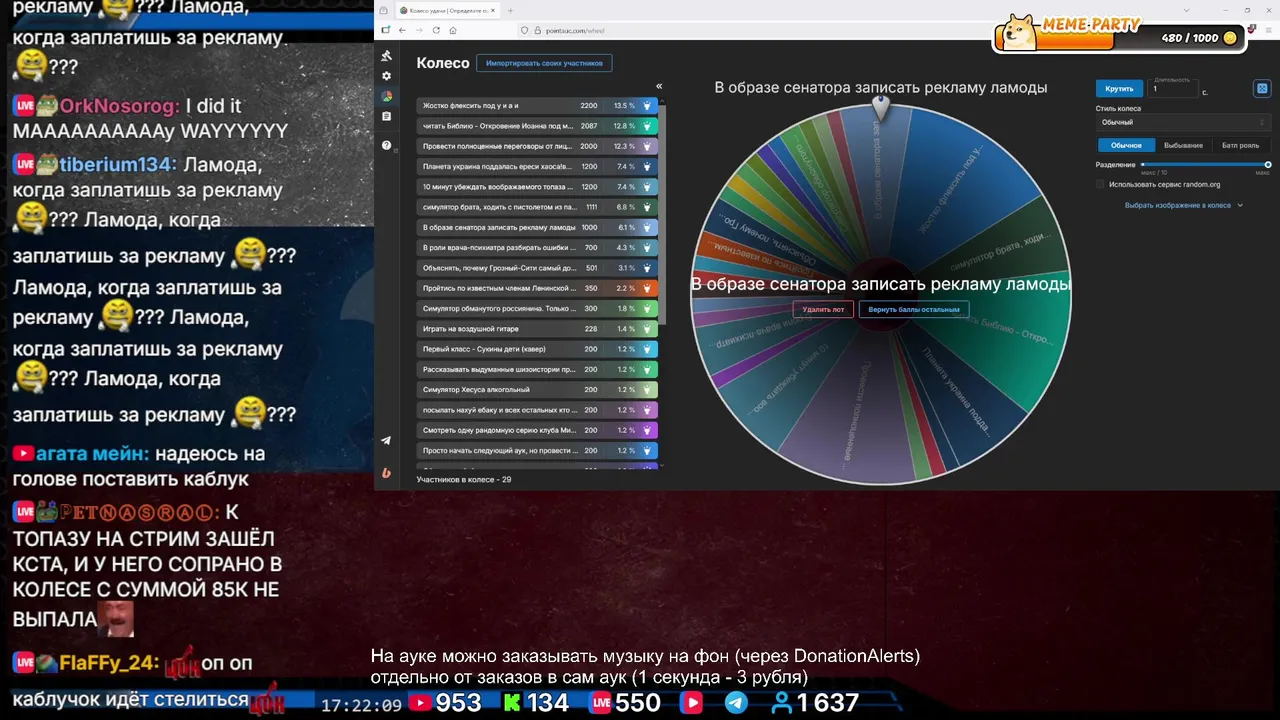Click lot Симулятор обманутого россиянина
Screen dimensions: 1280x720
498,308
